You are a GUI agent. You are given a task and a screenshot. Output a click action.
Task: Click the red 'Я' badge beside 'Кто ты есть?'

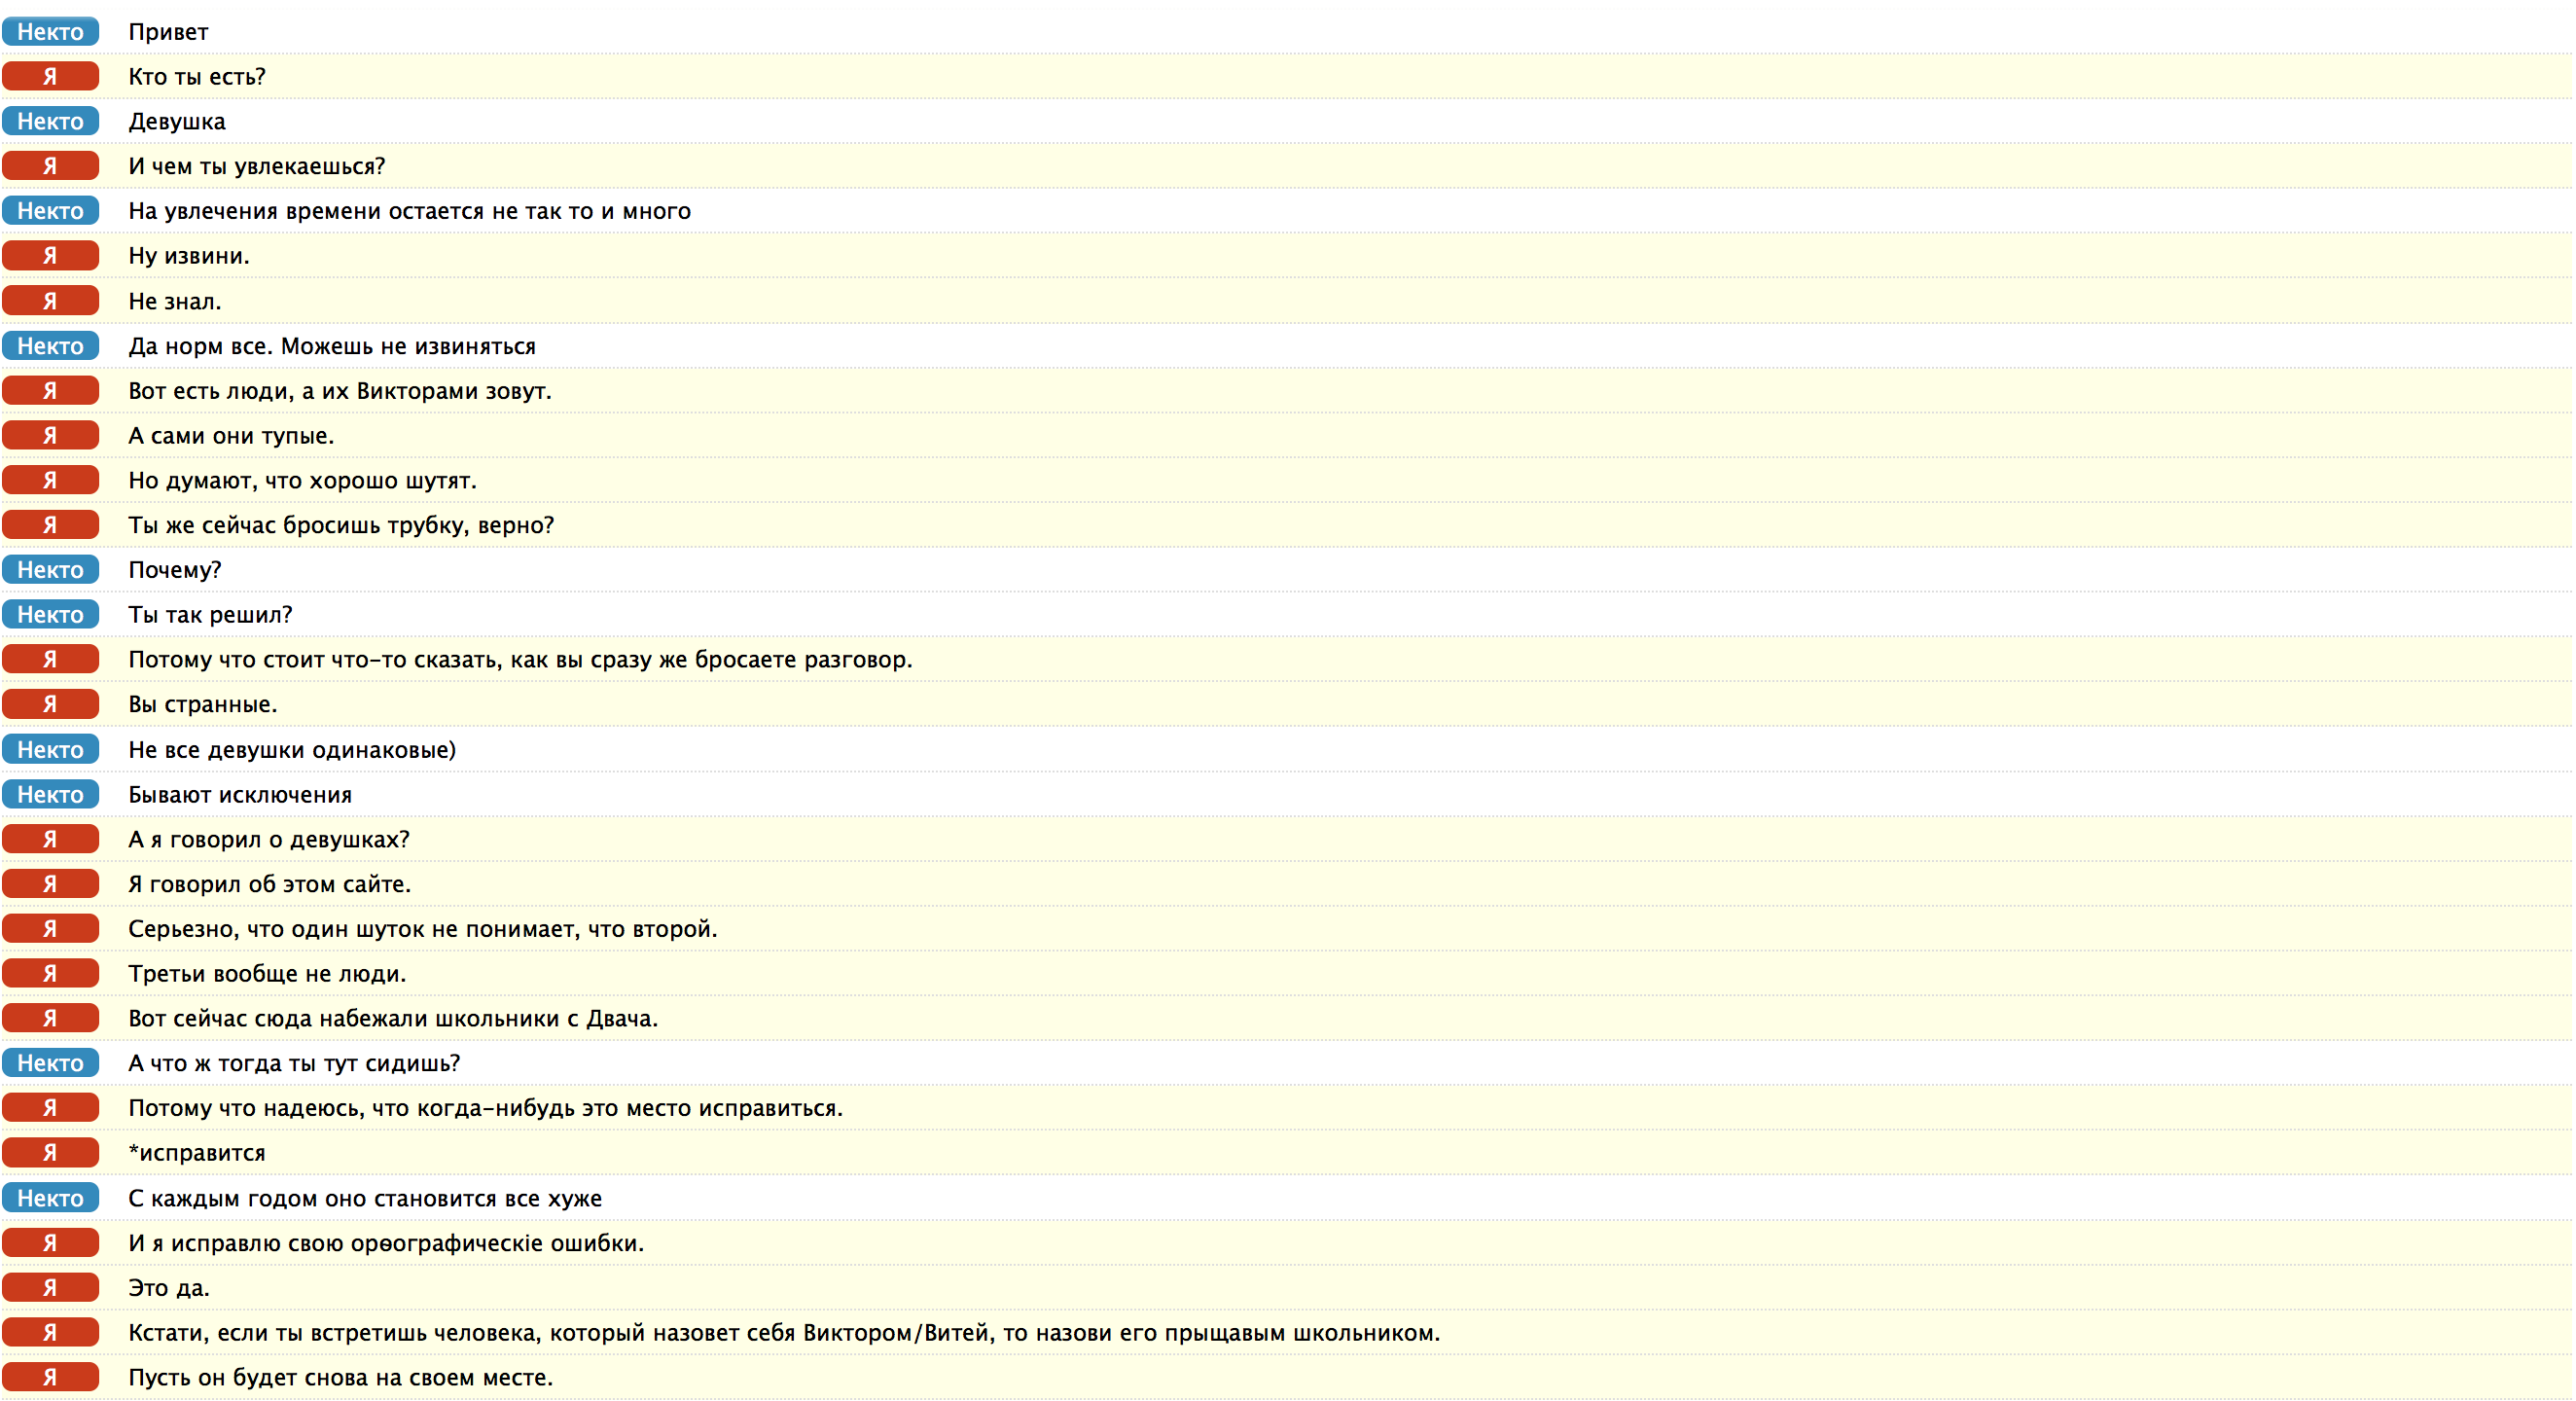[x=50, y=77]
